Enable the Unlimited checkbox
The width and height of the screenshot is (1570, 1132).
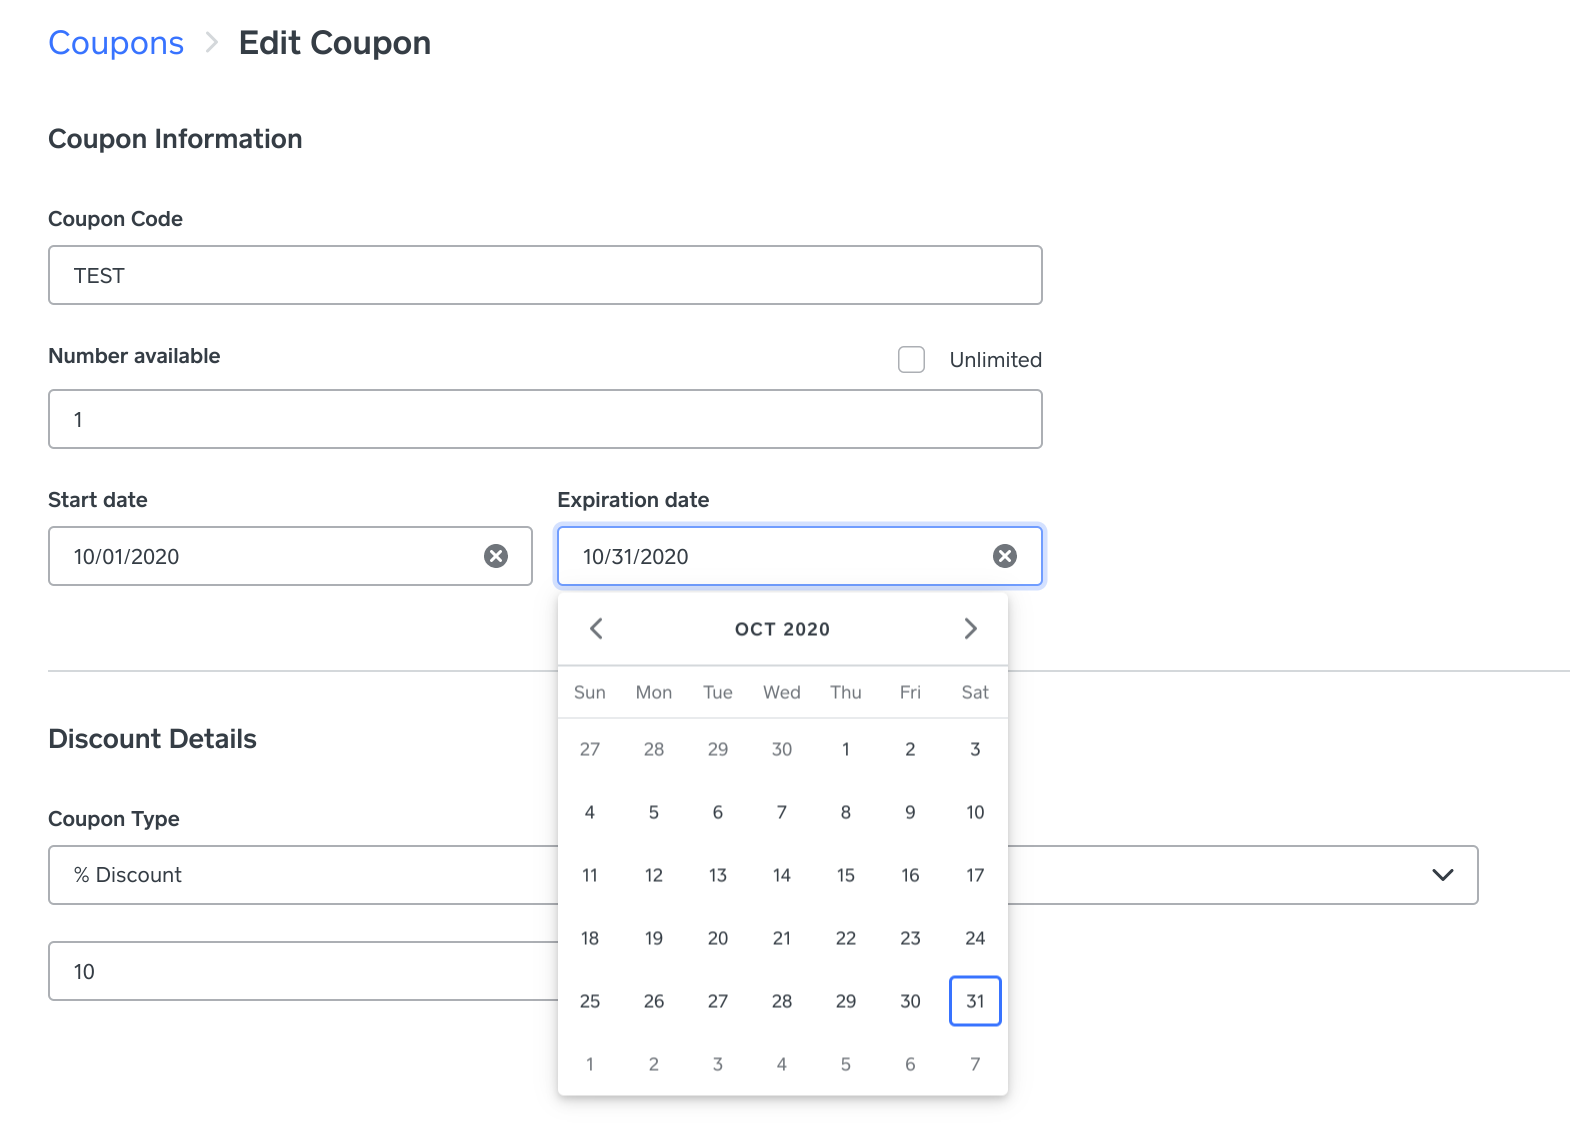point(911,360)
